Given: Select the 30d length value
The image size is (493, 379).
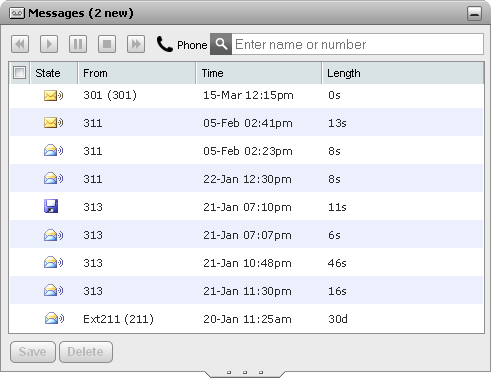Looking at the screenshot, I should click(338, 319).
